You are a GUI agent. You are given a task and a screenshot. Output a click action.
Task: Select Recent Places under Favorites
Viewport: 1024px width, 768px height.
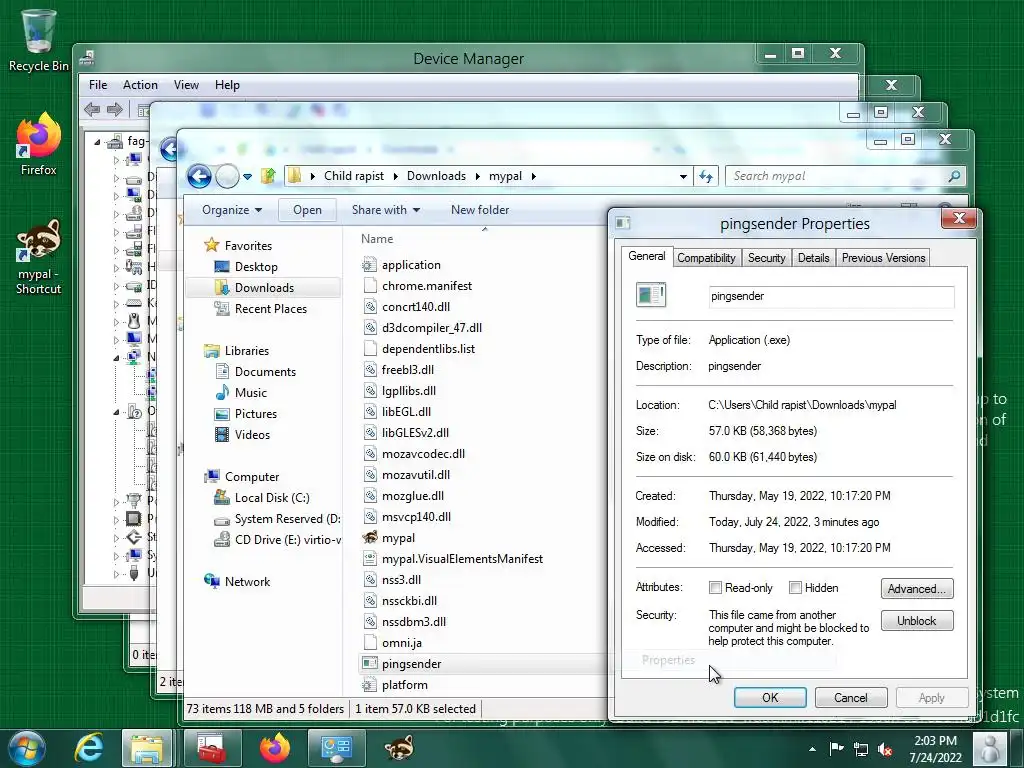coord(261,308)
